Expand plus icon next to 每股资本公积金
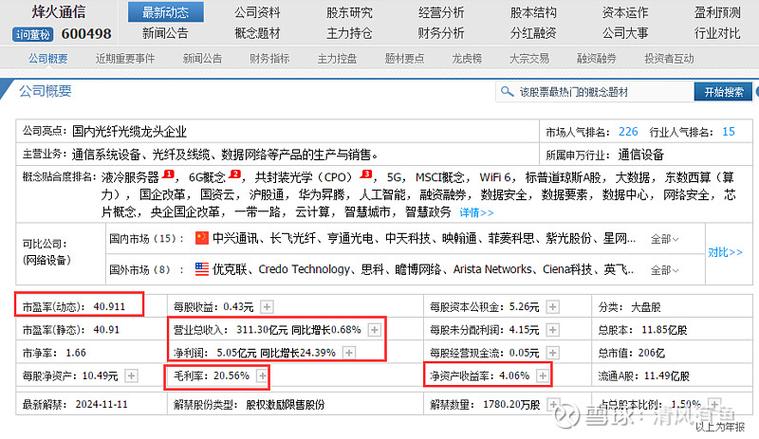The image size is (759, 439). point(552,307)
